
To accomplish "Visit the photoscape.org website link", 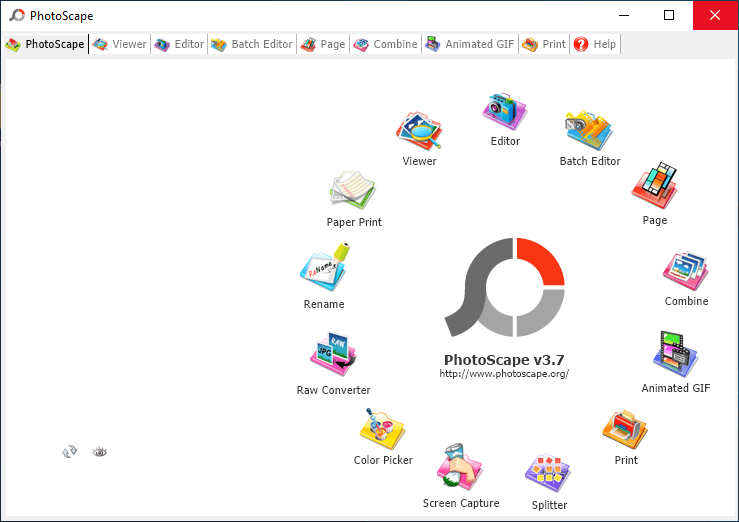I will [x=504, y=374].
